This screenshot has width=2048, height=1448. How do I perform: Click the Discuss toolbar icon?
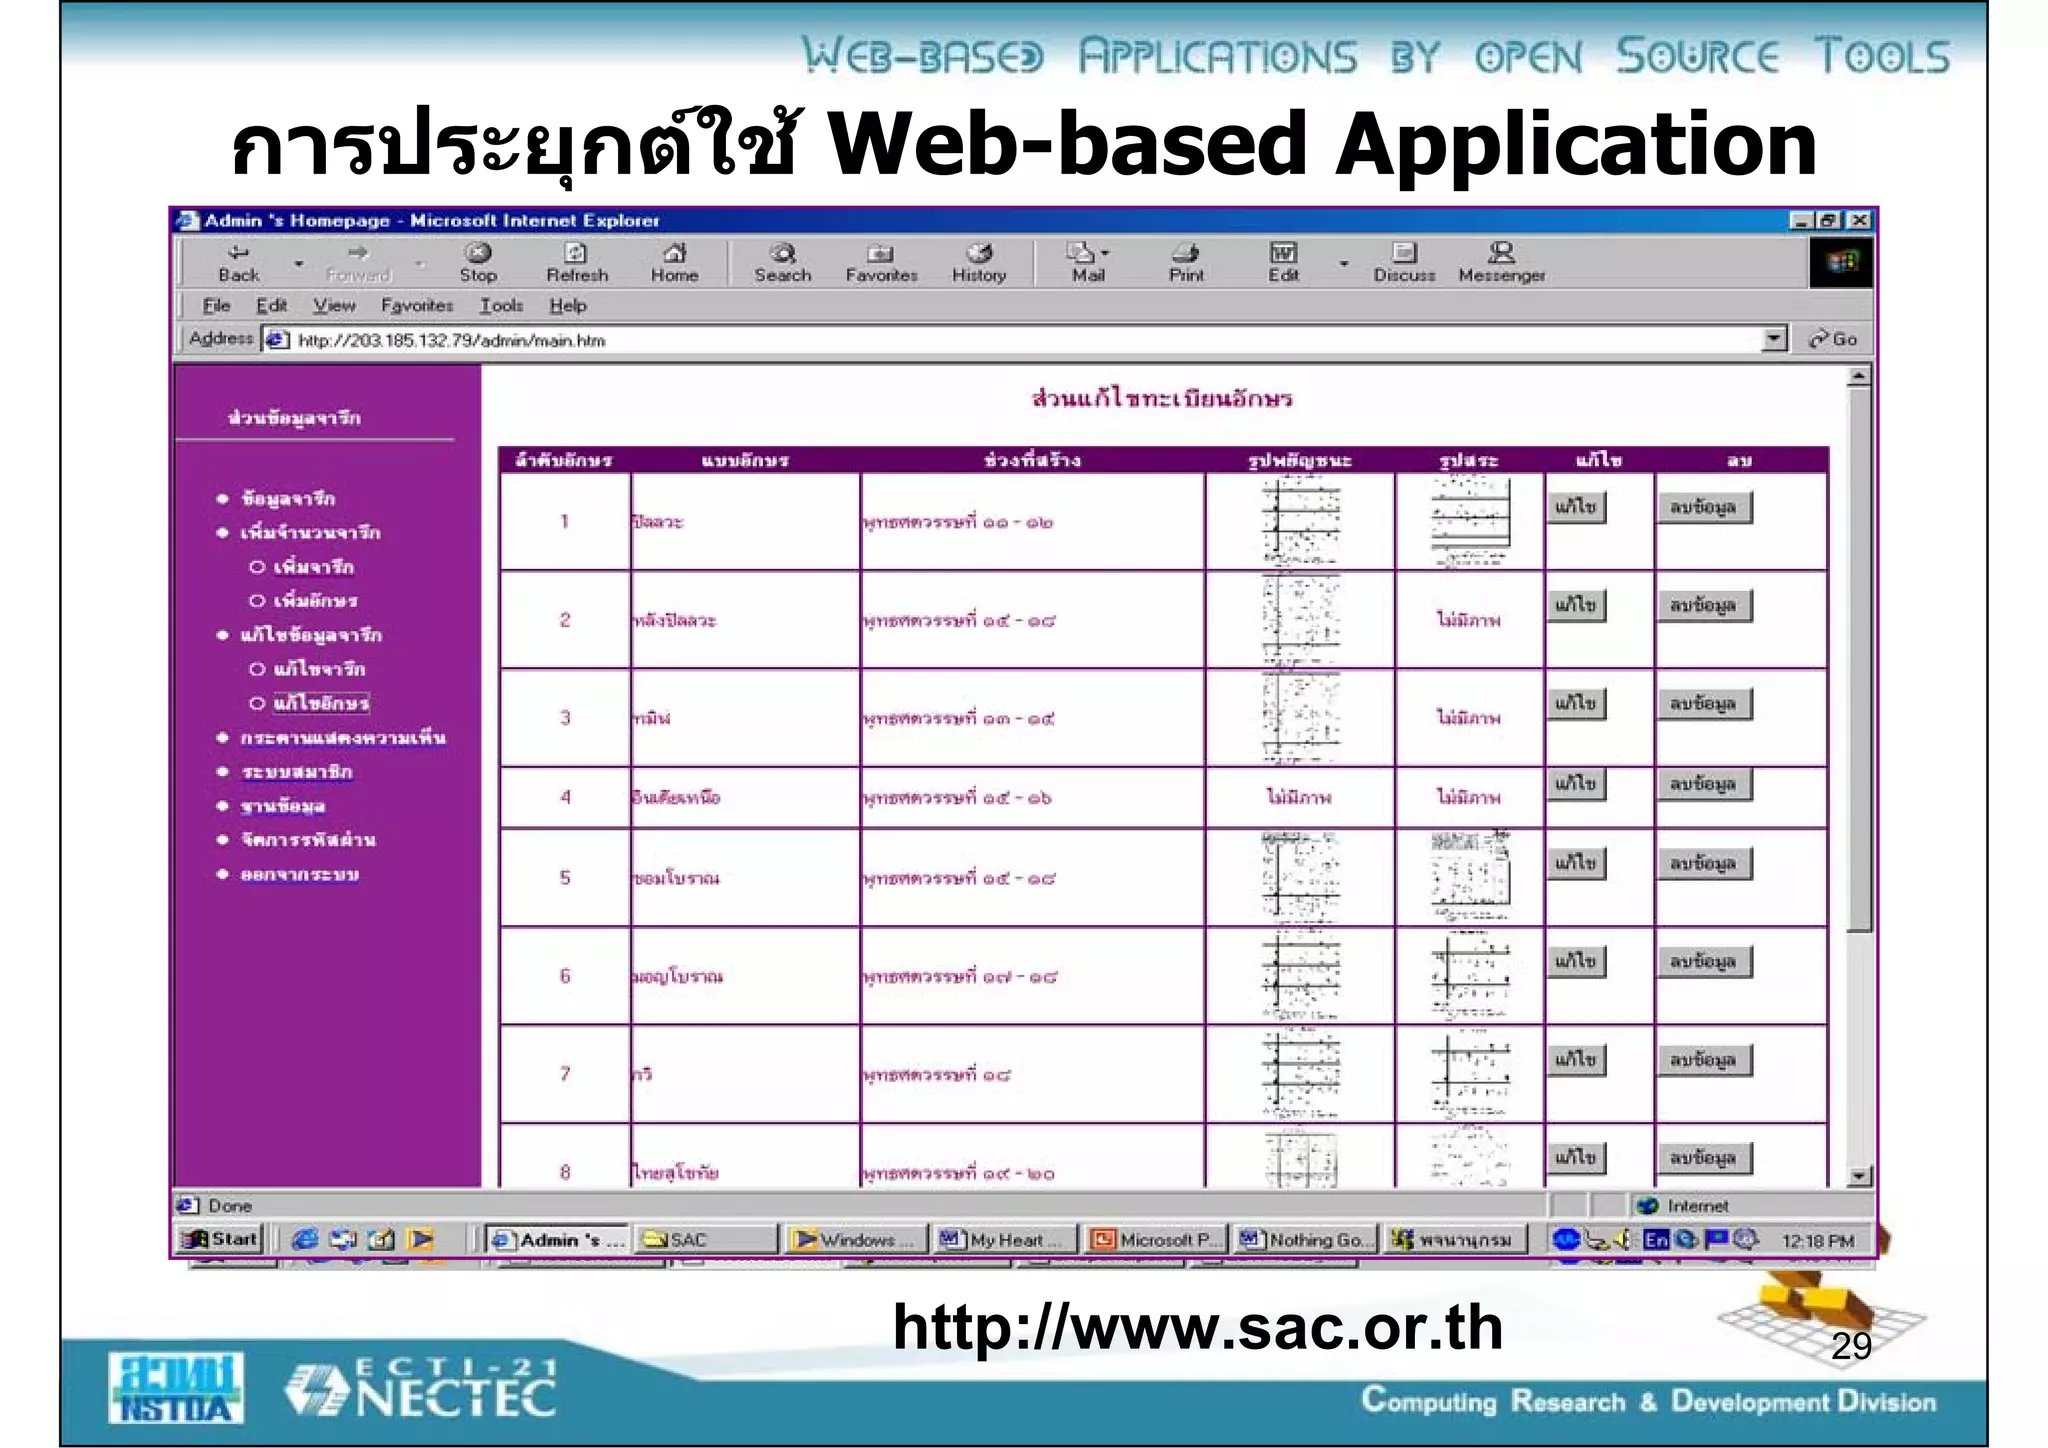[1404, 263]
